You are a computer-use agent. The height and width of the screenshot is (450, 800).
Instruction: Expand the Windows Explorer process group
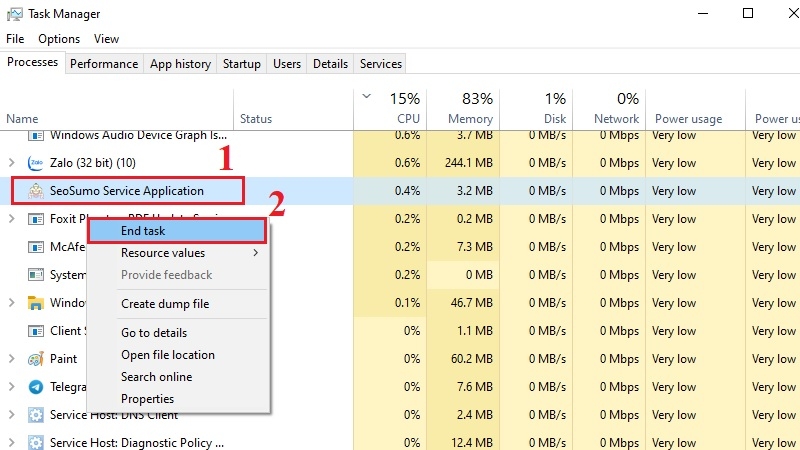(11, 303)
